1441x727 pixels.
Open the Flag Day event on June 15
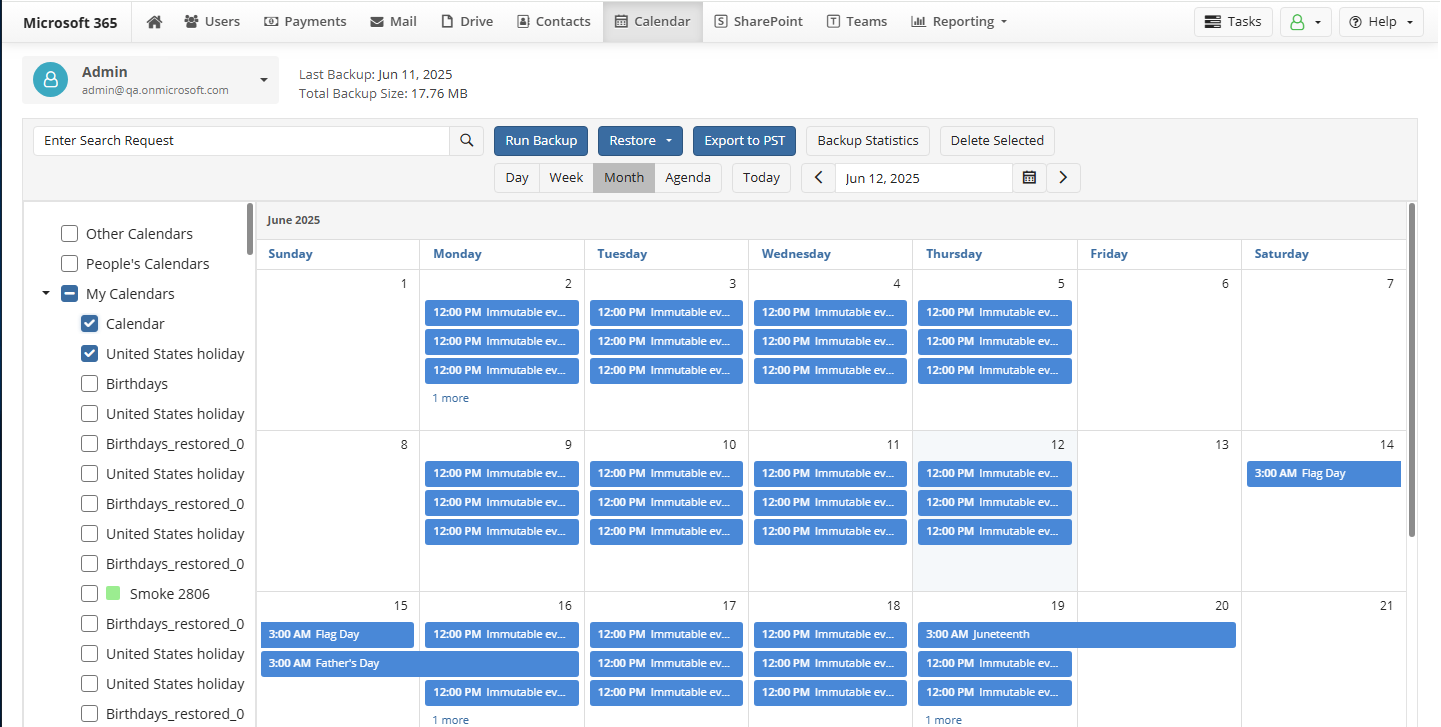point(337,635)
